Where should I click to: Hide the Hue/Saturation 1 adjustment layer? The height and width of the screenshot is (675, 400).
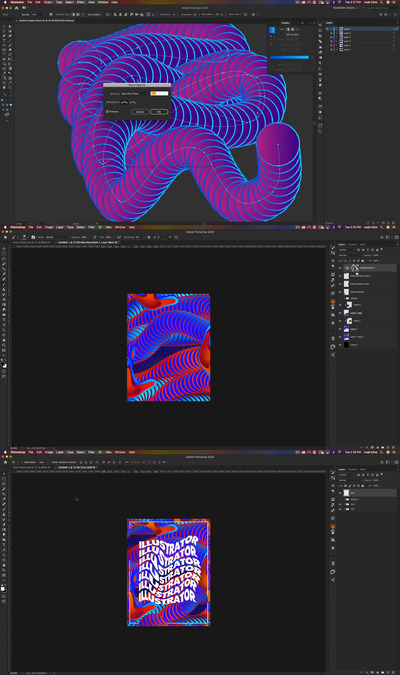pyautogui.click(x=340, y=268)
